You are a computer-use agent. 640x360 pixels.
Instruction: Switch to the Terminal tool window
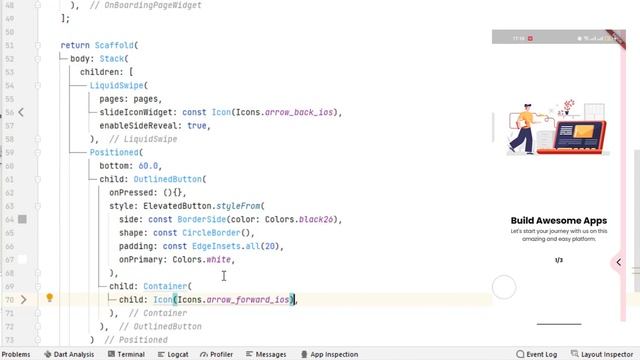tap(126, 354)
